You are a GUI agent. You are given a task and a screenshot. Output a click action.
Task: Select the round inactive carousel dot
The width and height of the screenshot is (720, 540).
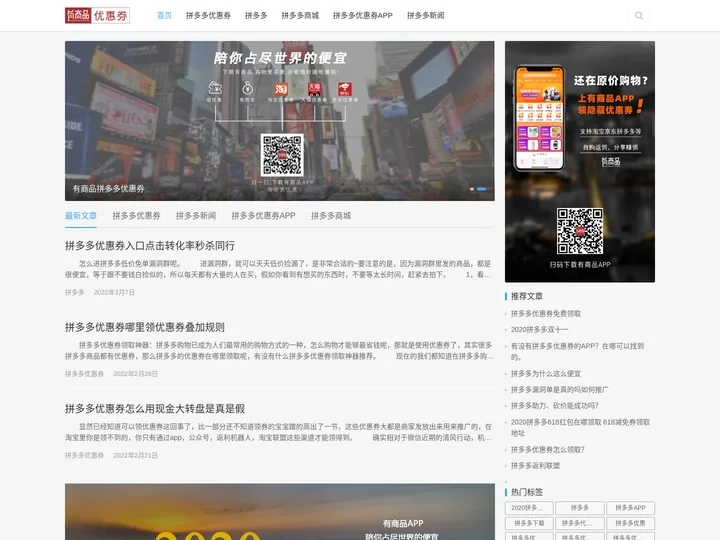472,189
